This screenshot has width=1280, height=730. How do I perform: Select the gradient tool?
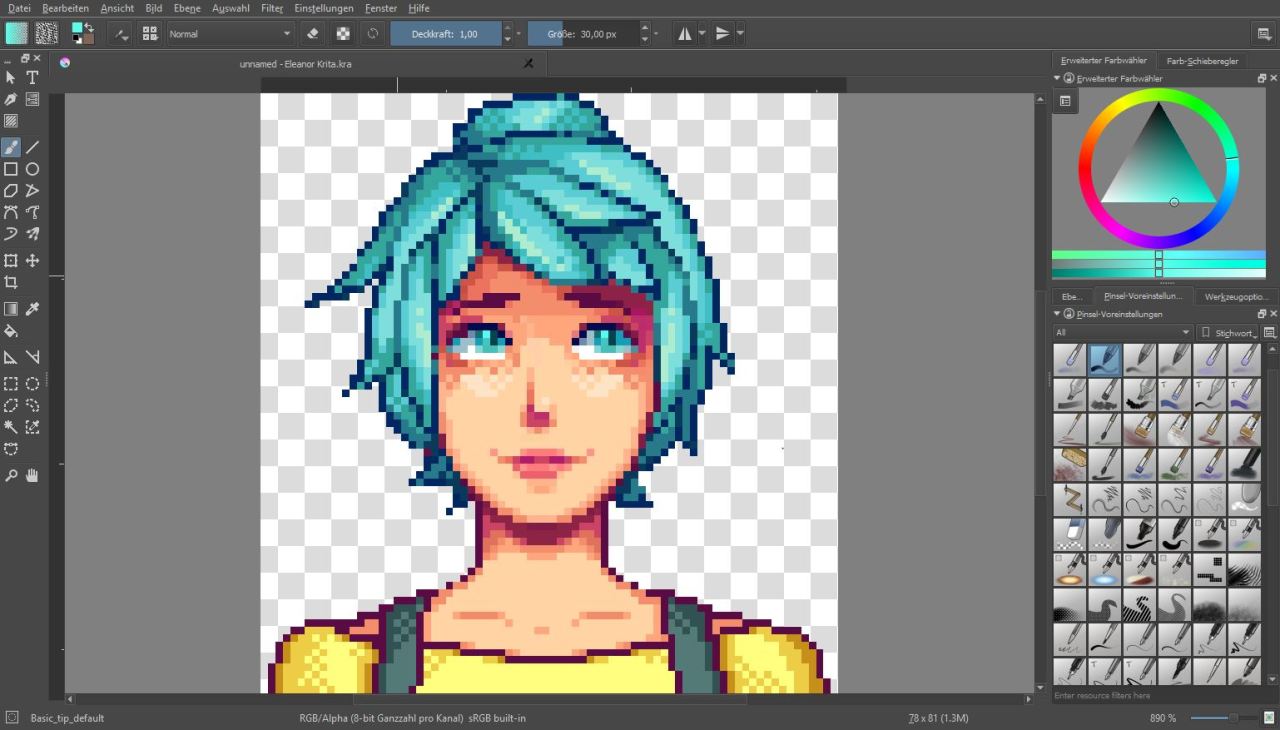tap(11, 309)
